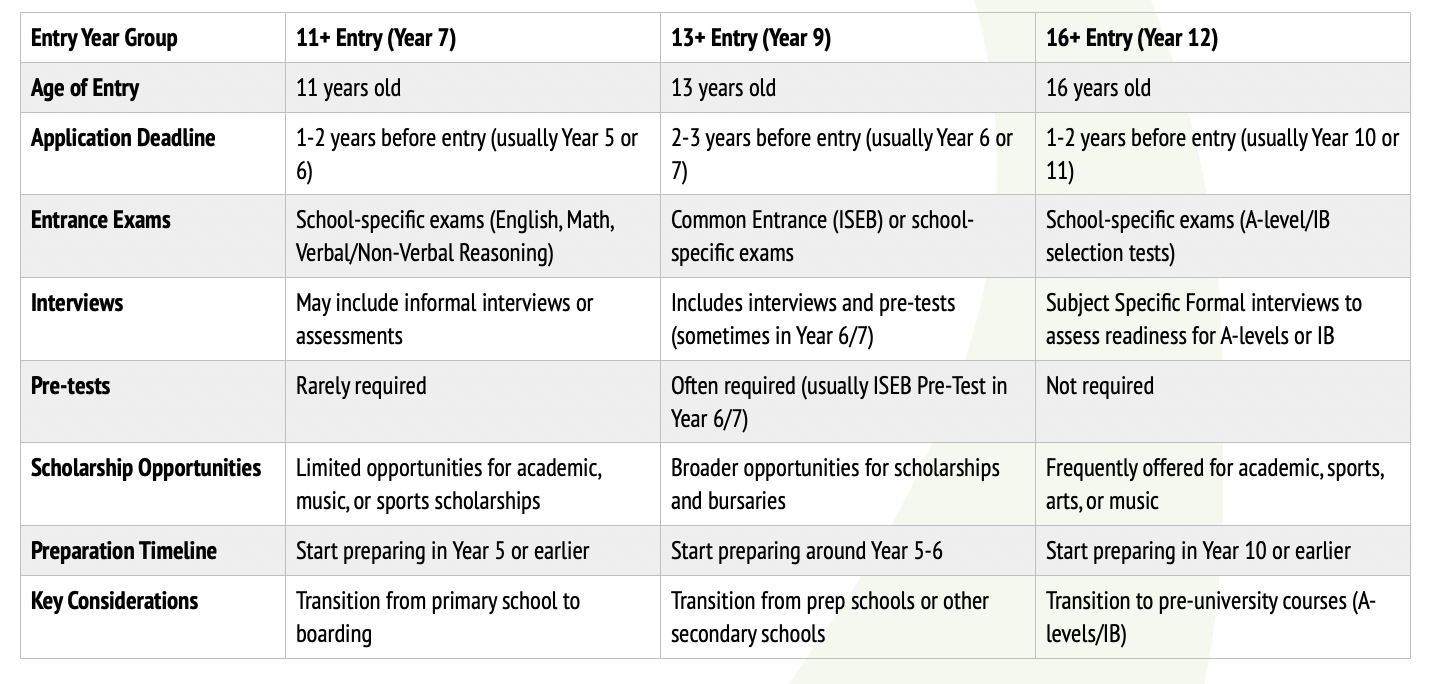This screenshot has width=1434, height=684.
Task: Click the "16+ Entry (Year 12)" column header
Action: (x=1131, y=39)
